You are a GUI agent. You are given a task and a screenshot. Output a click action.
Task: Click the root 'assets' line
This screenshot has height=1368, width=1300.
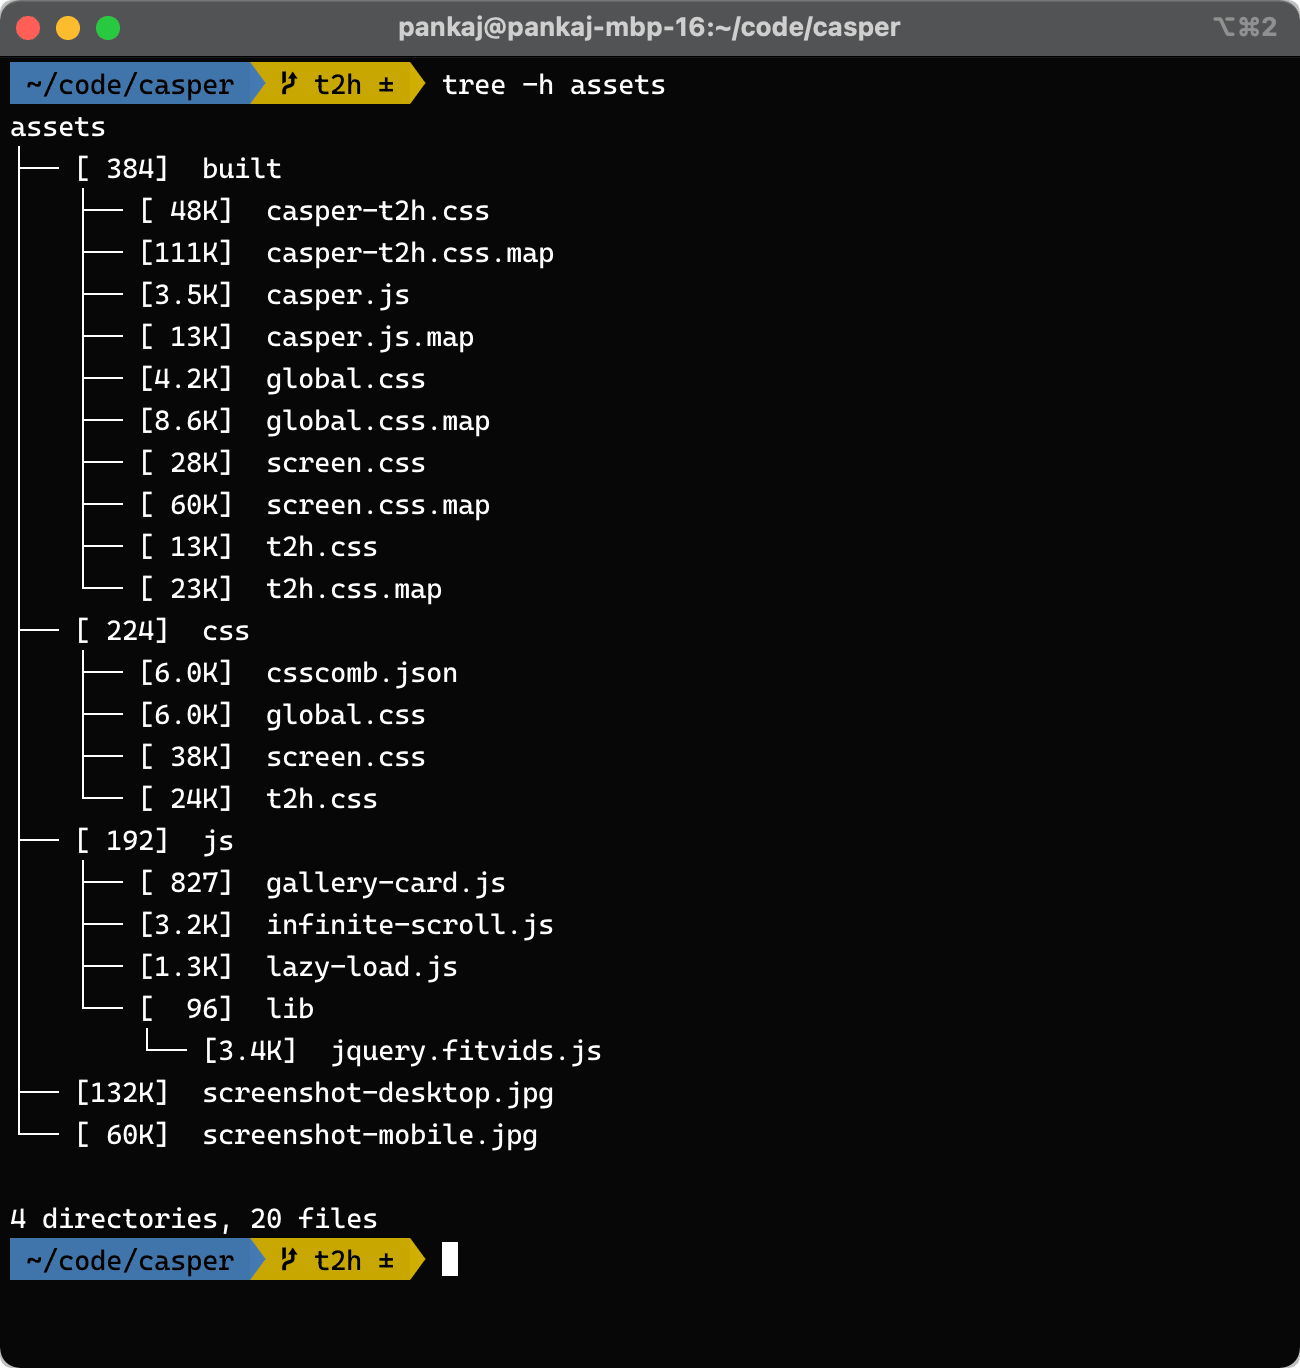pyautogui.click(x=58, y=127)
